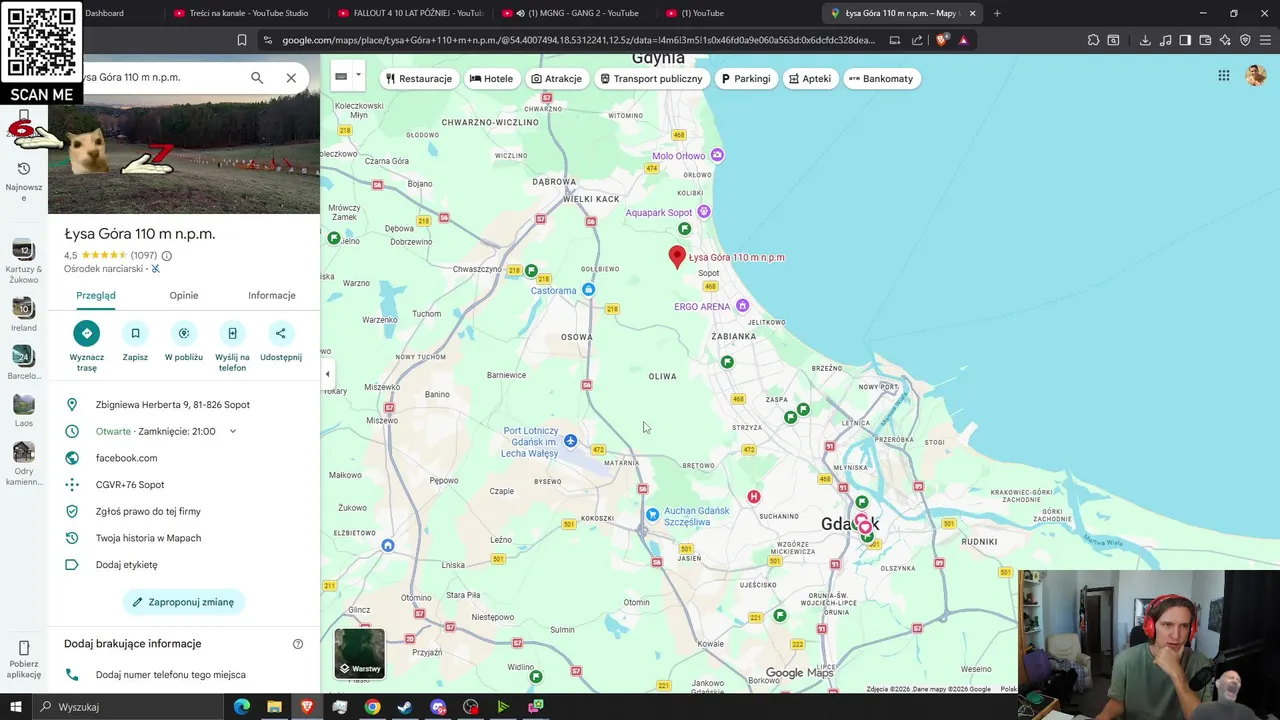The image size is (1280, 720).
Task: Click the Castorama map marker
Action: click(x=588, y=290)
